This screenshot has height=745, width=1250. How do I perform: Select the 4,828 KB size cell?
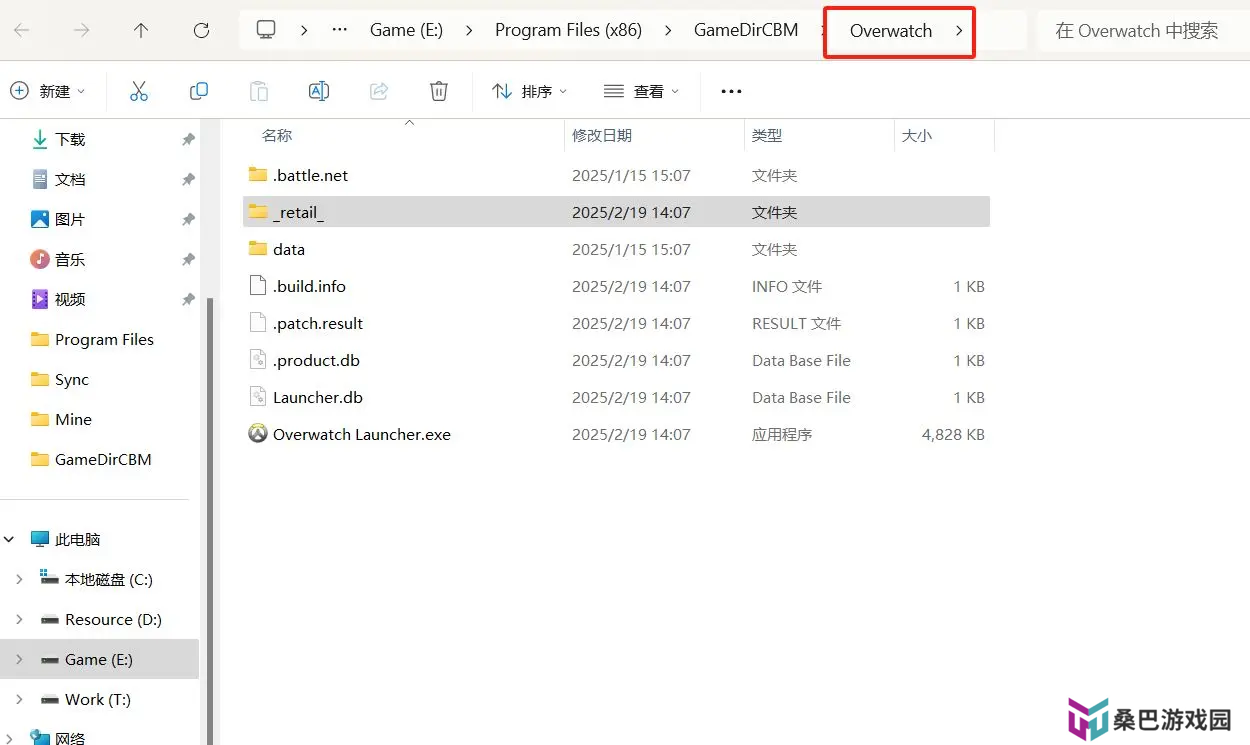tap(953, 434)
